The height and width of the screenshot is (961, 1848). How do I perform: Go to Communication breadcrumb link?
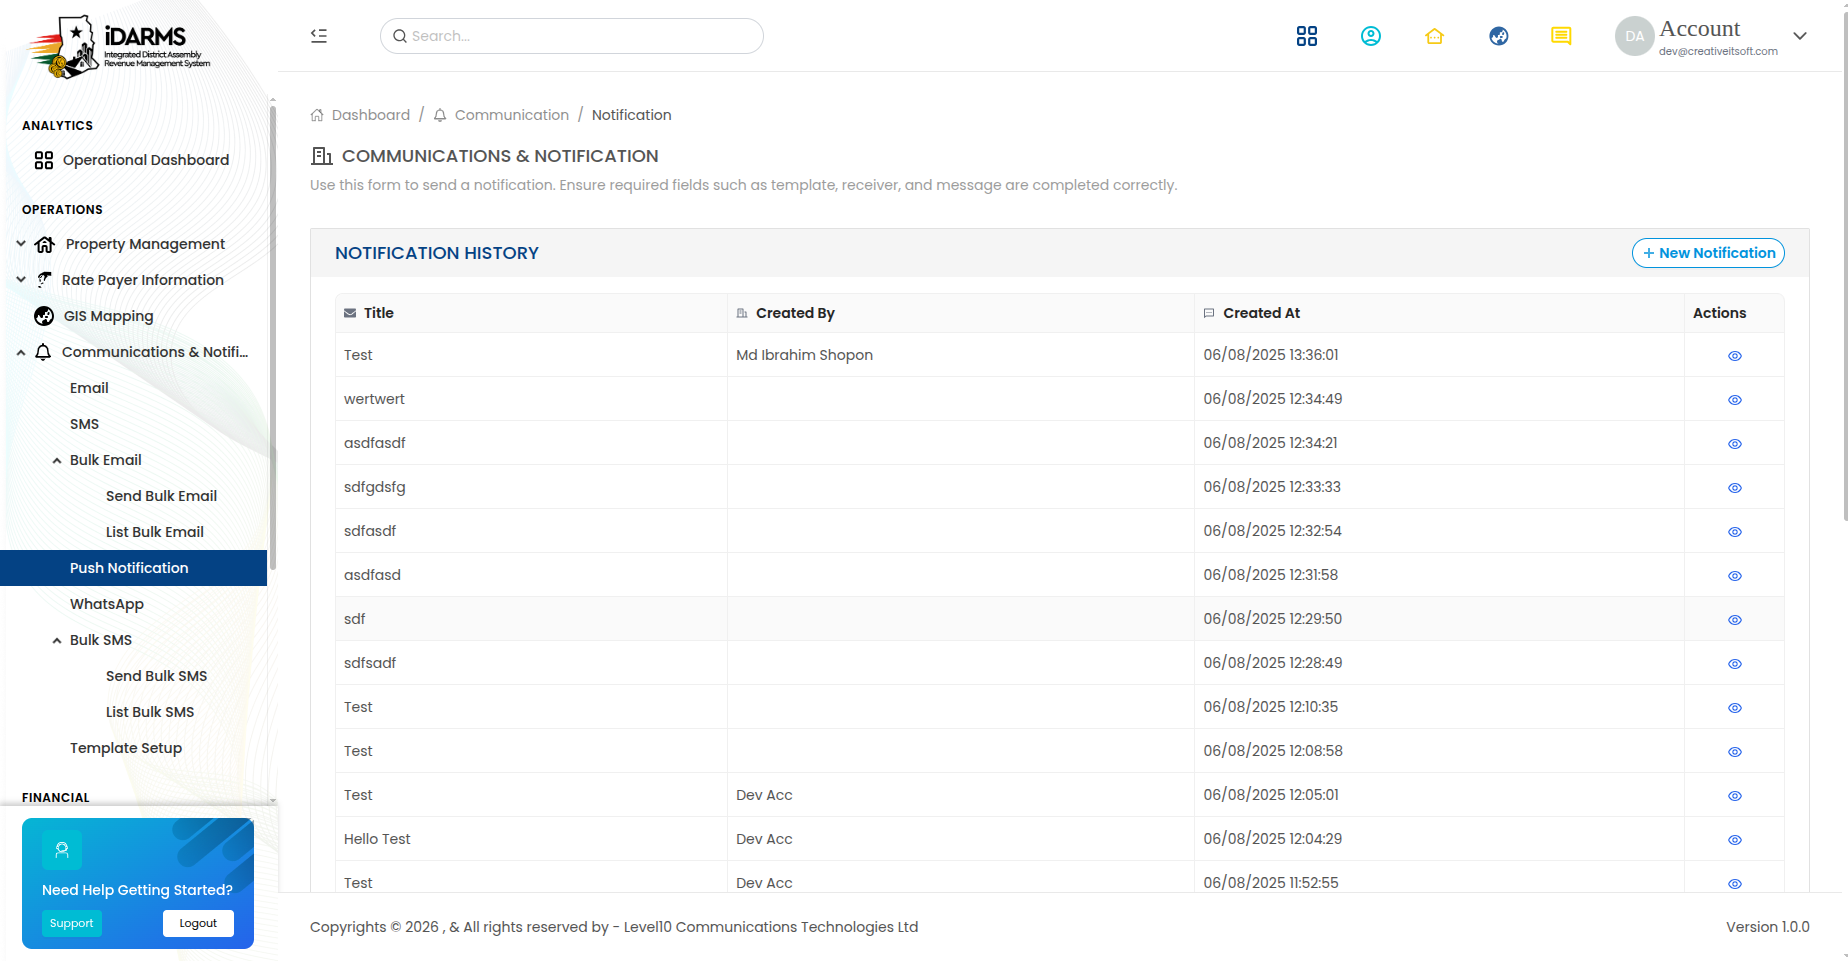[511, 115]
